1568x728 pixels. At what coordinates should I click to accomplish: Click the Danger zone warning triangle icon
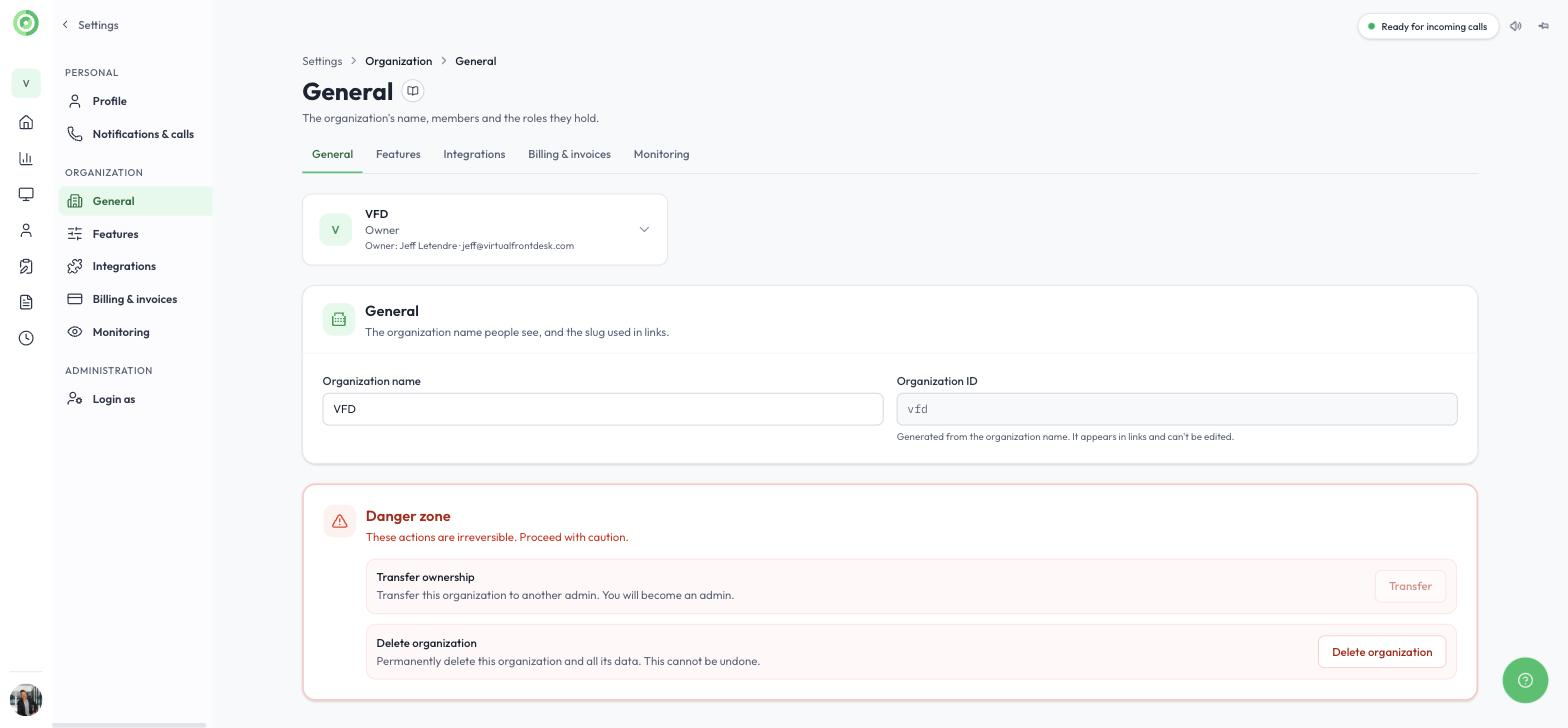pos(340,521)
